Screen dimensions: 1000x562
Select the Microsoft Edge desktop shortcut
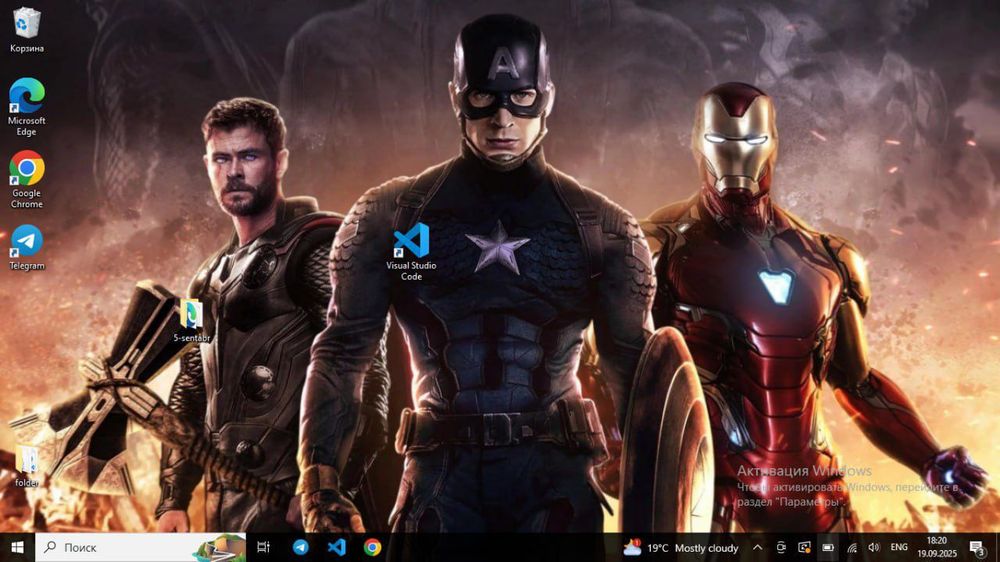coord(26,107)
